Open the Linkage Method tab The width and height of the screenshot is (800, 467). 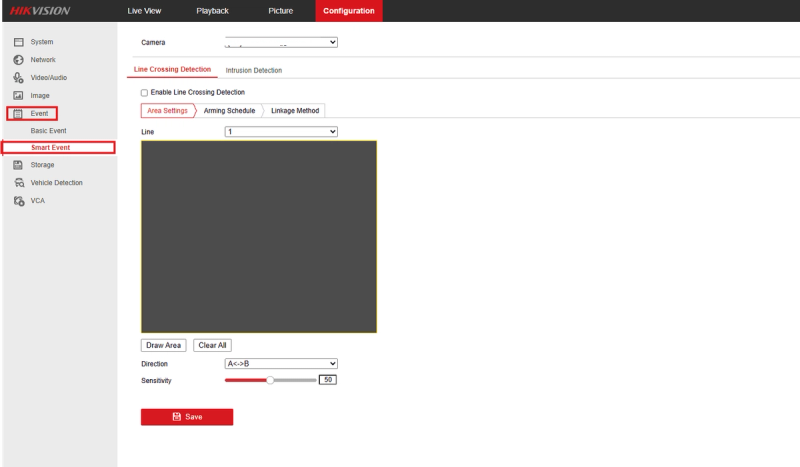coord(295,111)
